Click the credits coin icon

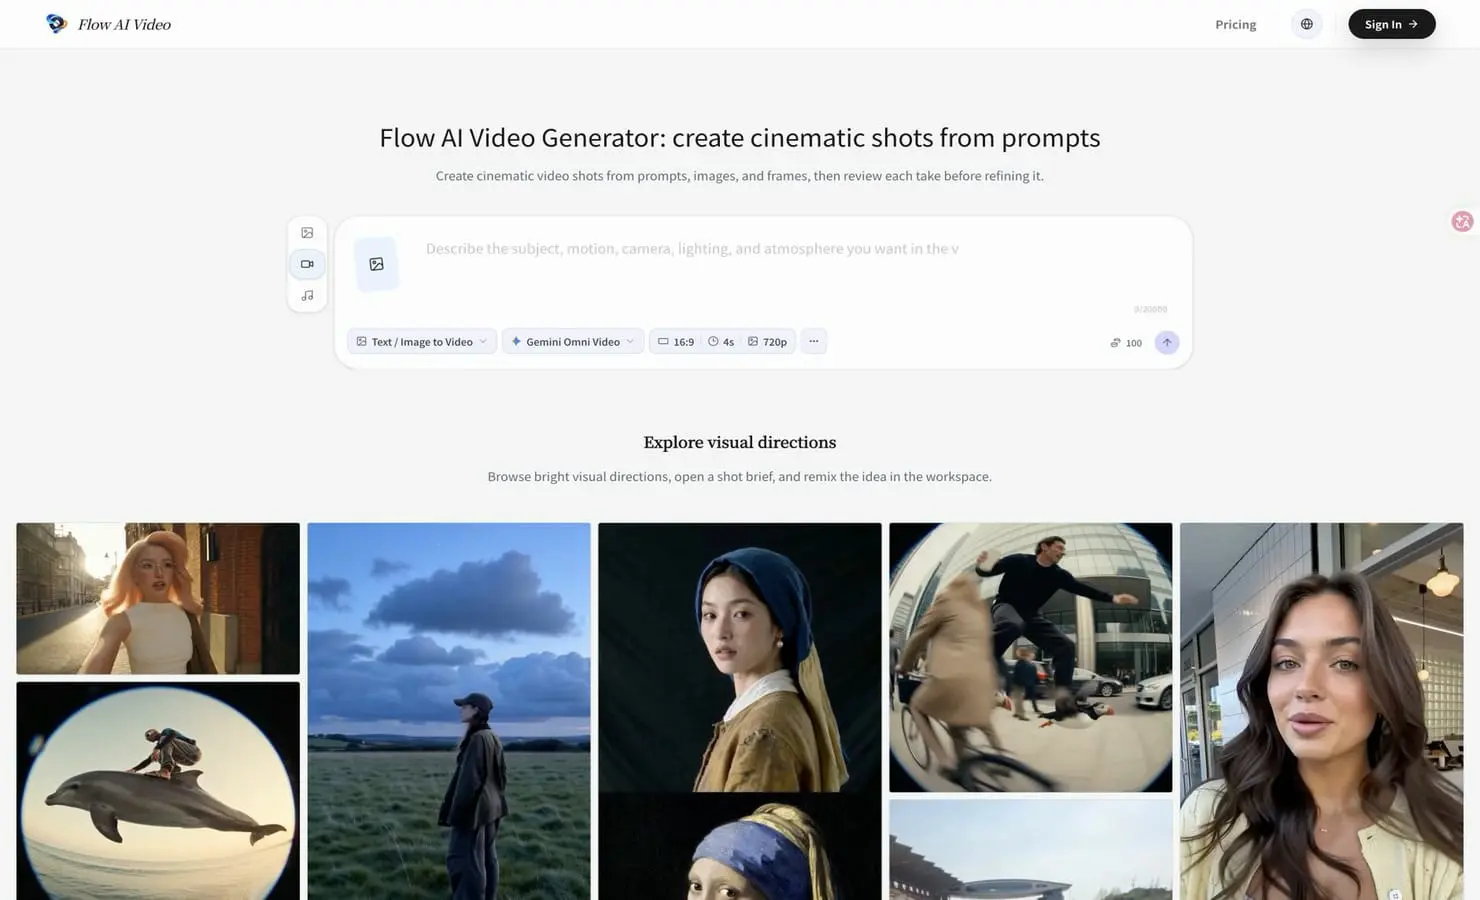[x=1115, y=343]
